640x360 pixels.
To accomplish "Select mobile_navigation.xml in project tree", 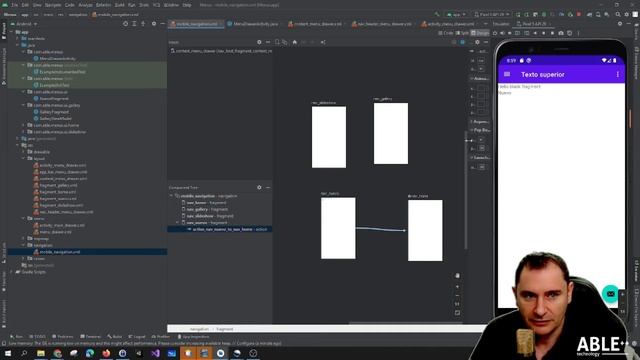I will [x=60, y=252].
